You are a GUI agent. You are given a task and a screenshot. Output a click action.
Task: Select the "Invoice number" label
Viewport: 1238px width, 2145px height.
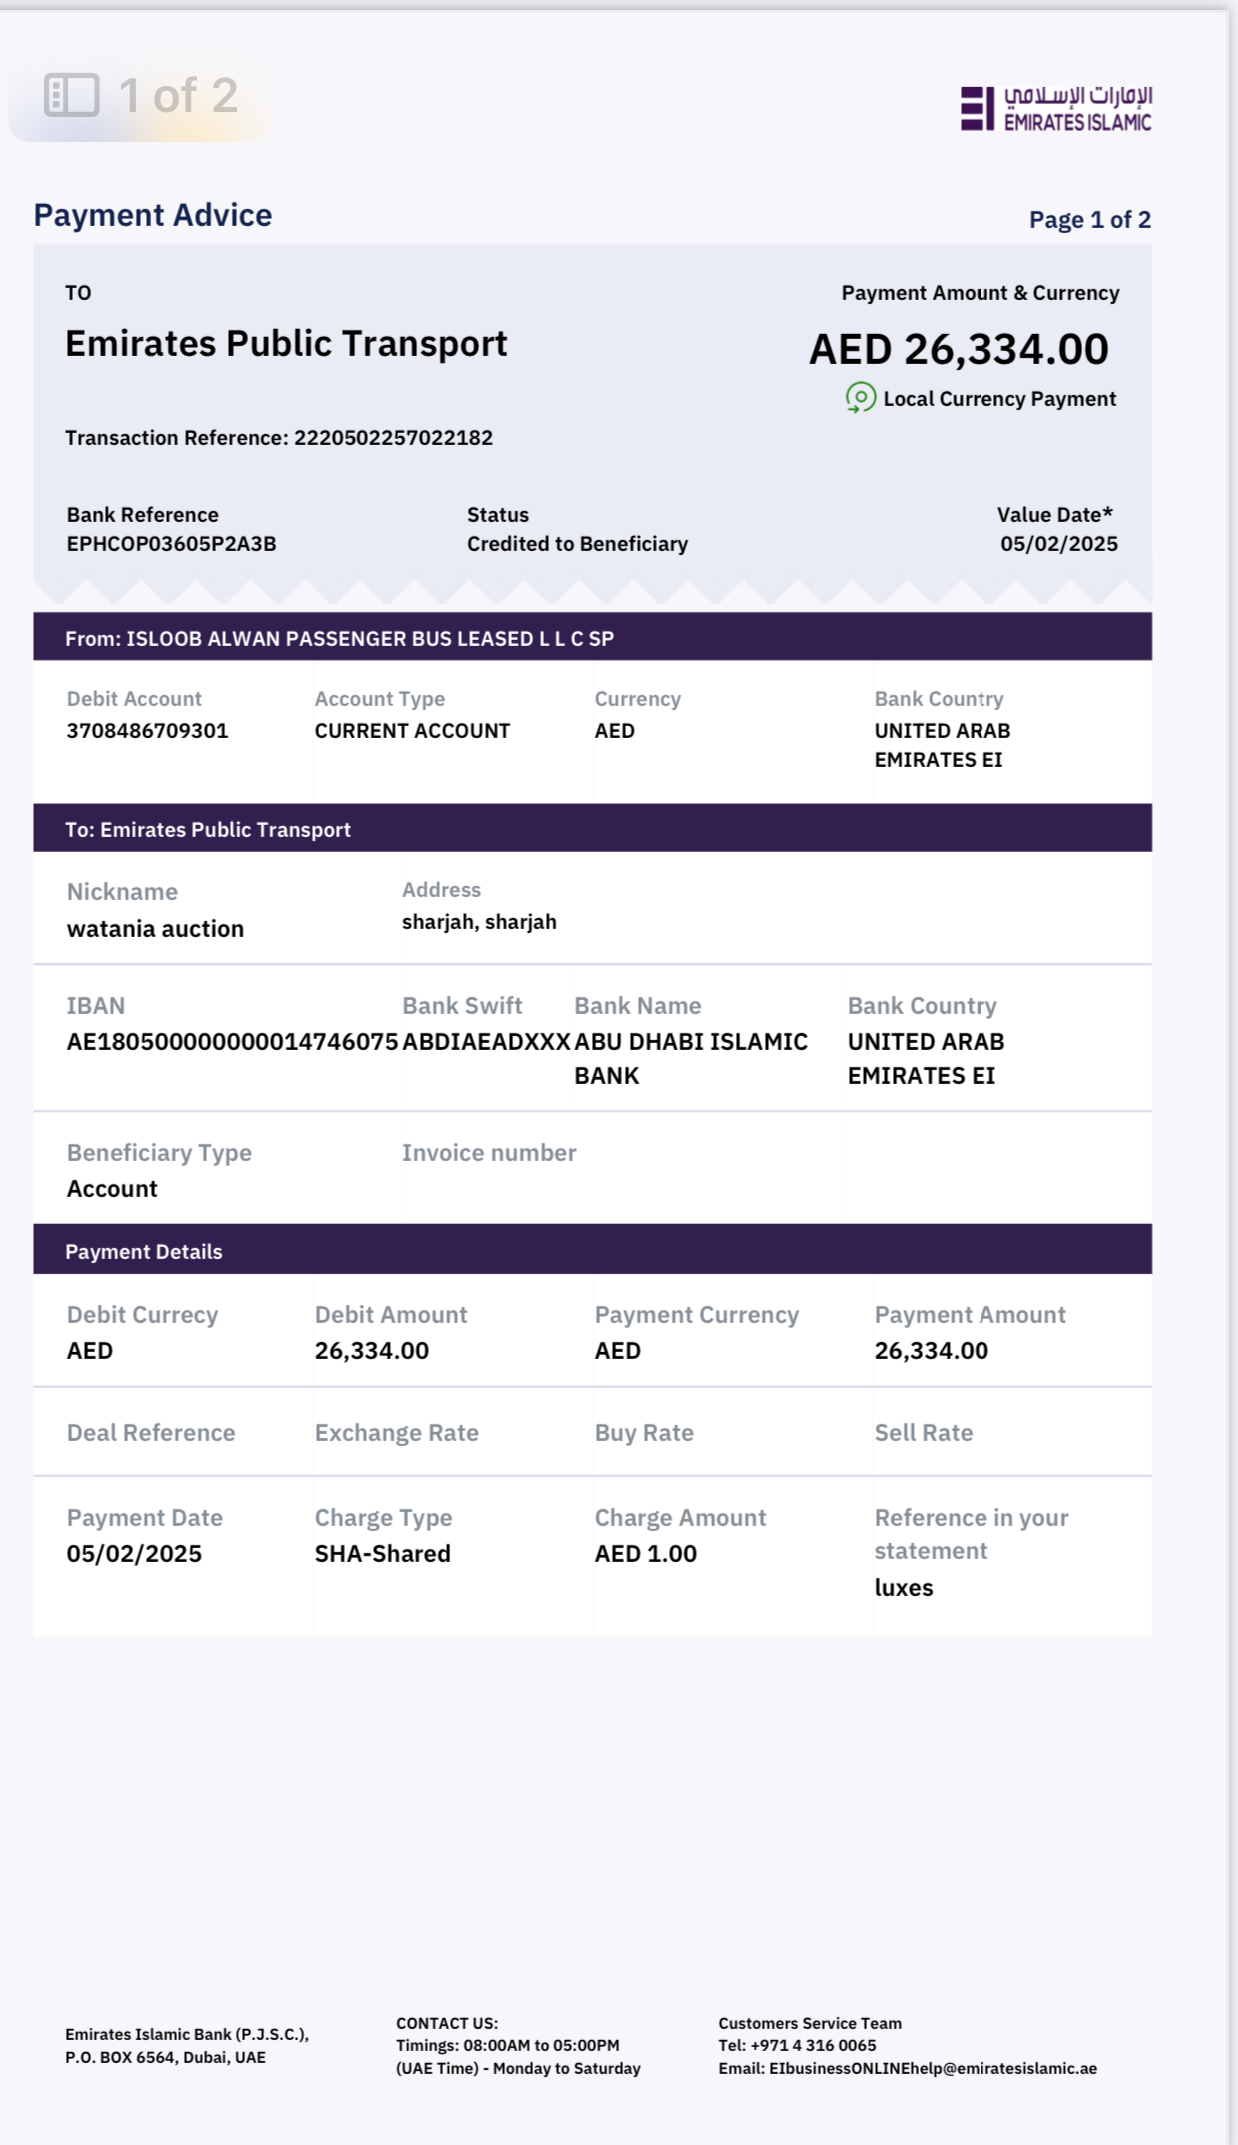coord(489,1153)
